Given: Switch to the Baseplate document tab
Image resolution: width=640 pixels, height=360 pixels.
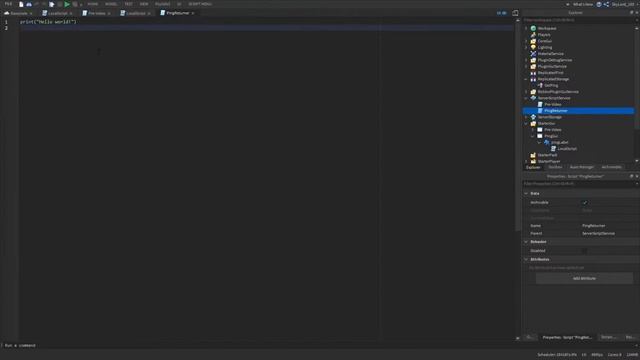Looking at the screenshot, I should point(18,13).
